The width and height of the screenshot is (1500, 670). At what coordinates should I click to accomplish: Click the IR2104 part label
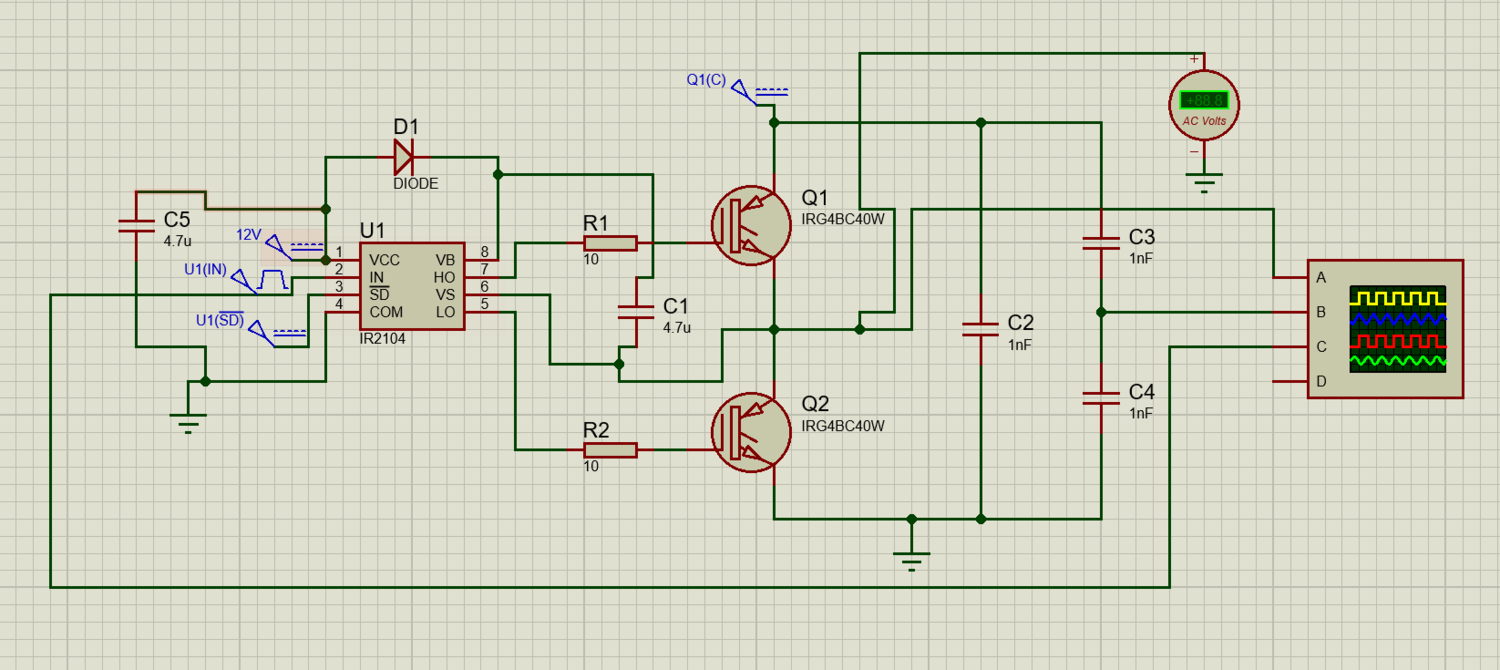pos(383,339)
